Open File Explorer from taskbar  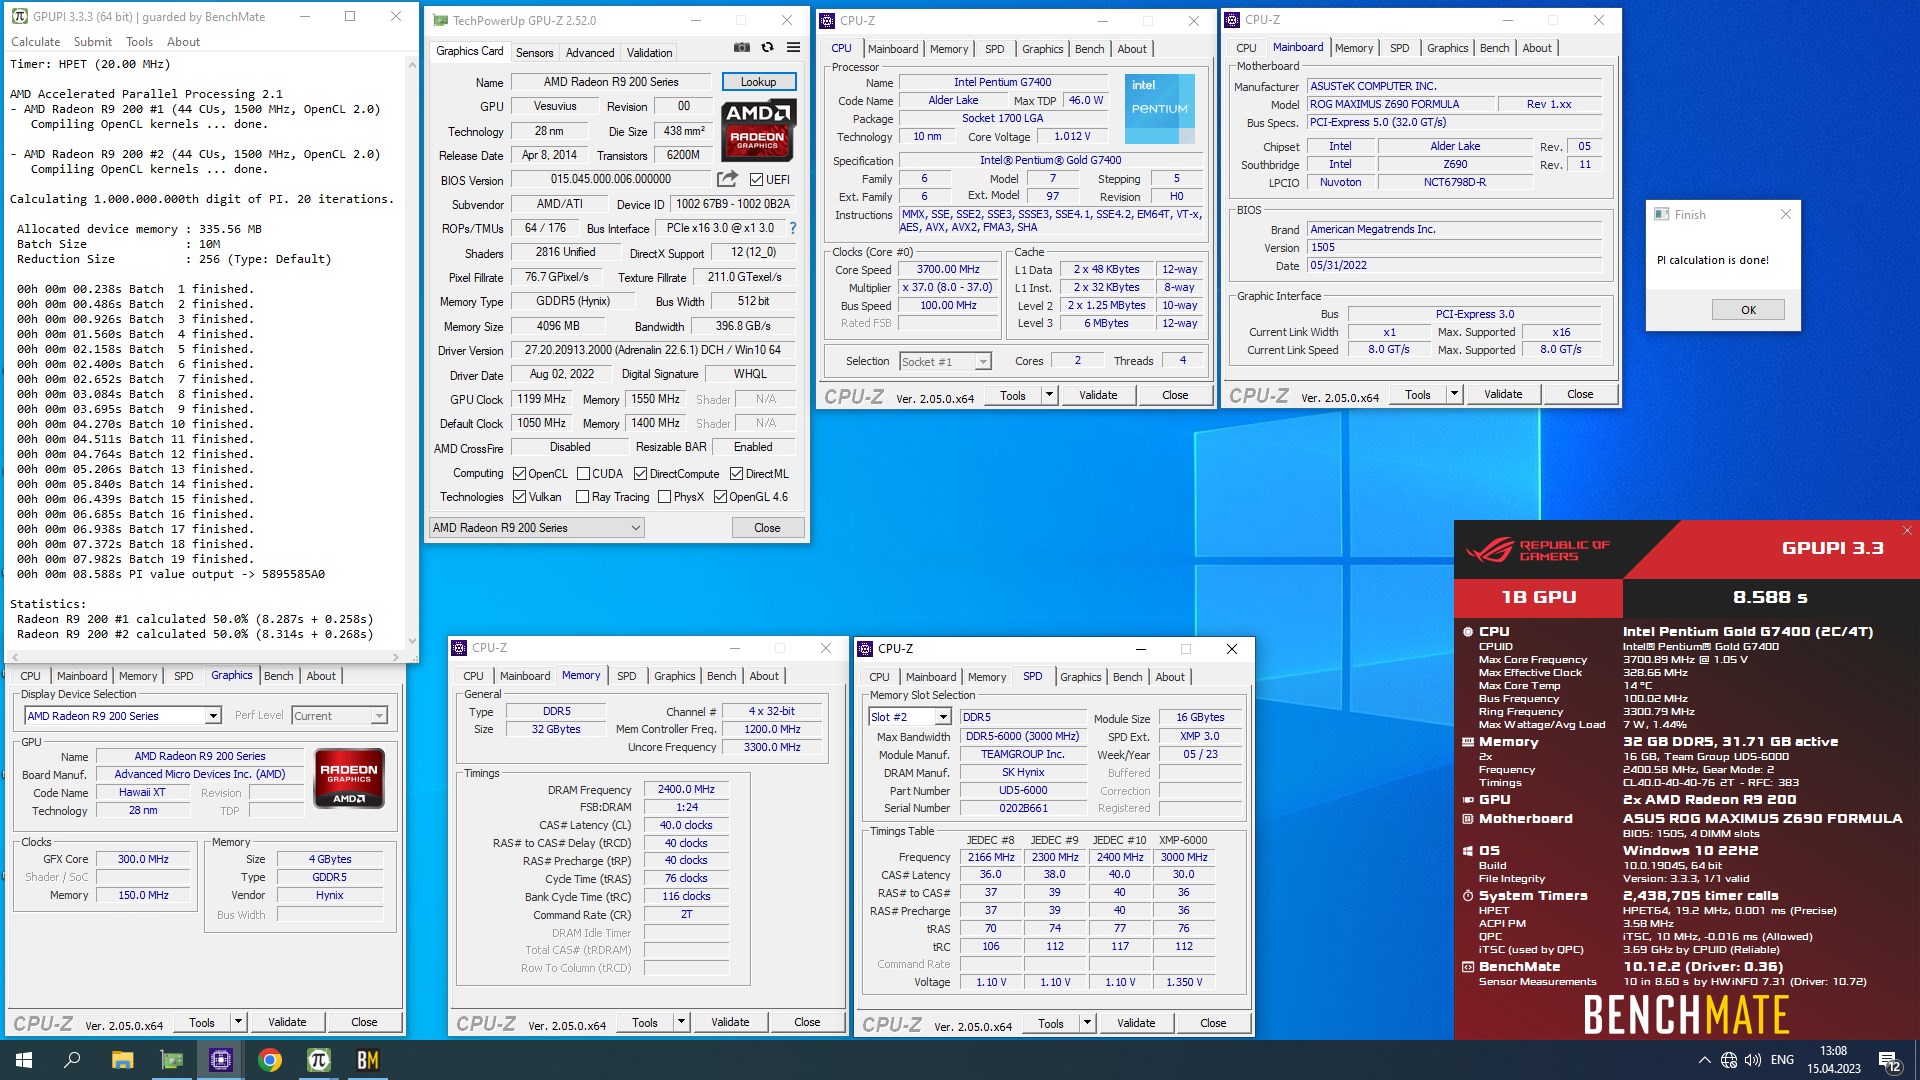point(122,1060)
